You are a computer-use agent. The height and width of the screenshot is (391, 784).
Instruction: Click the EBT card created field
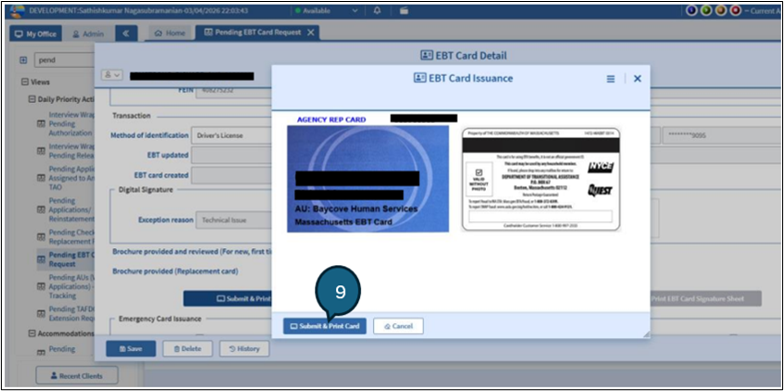click(231, 176)
